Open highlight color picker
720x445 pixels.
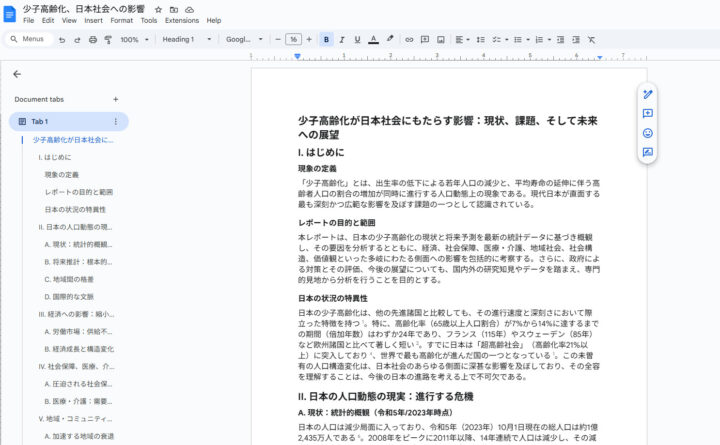point(390,39)
